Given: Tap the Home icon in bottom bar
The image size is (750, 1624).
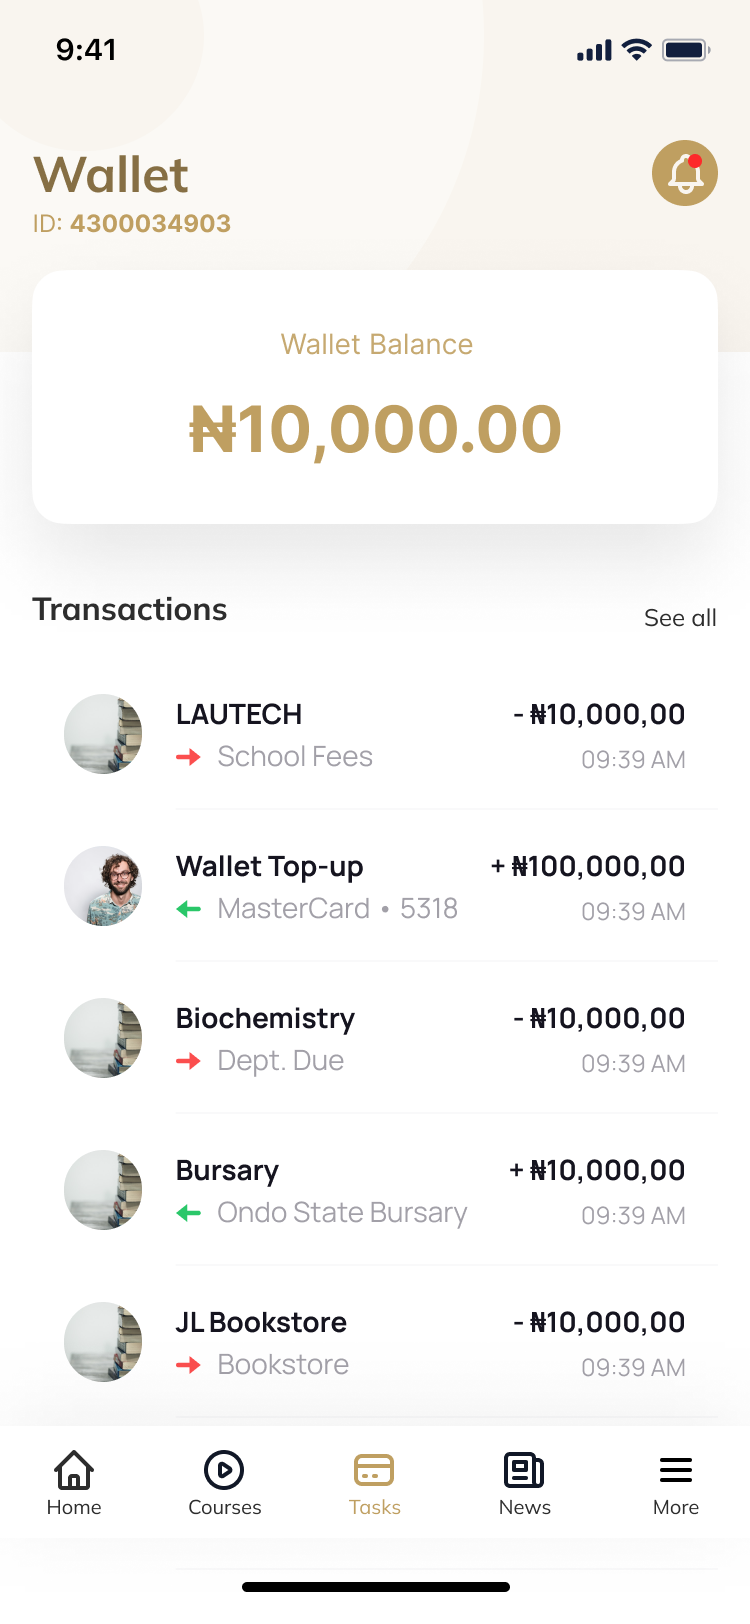Looking at the screenshot, I should tap(74, 1470).
